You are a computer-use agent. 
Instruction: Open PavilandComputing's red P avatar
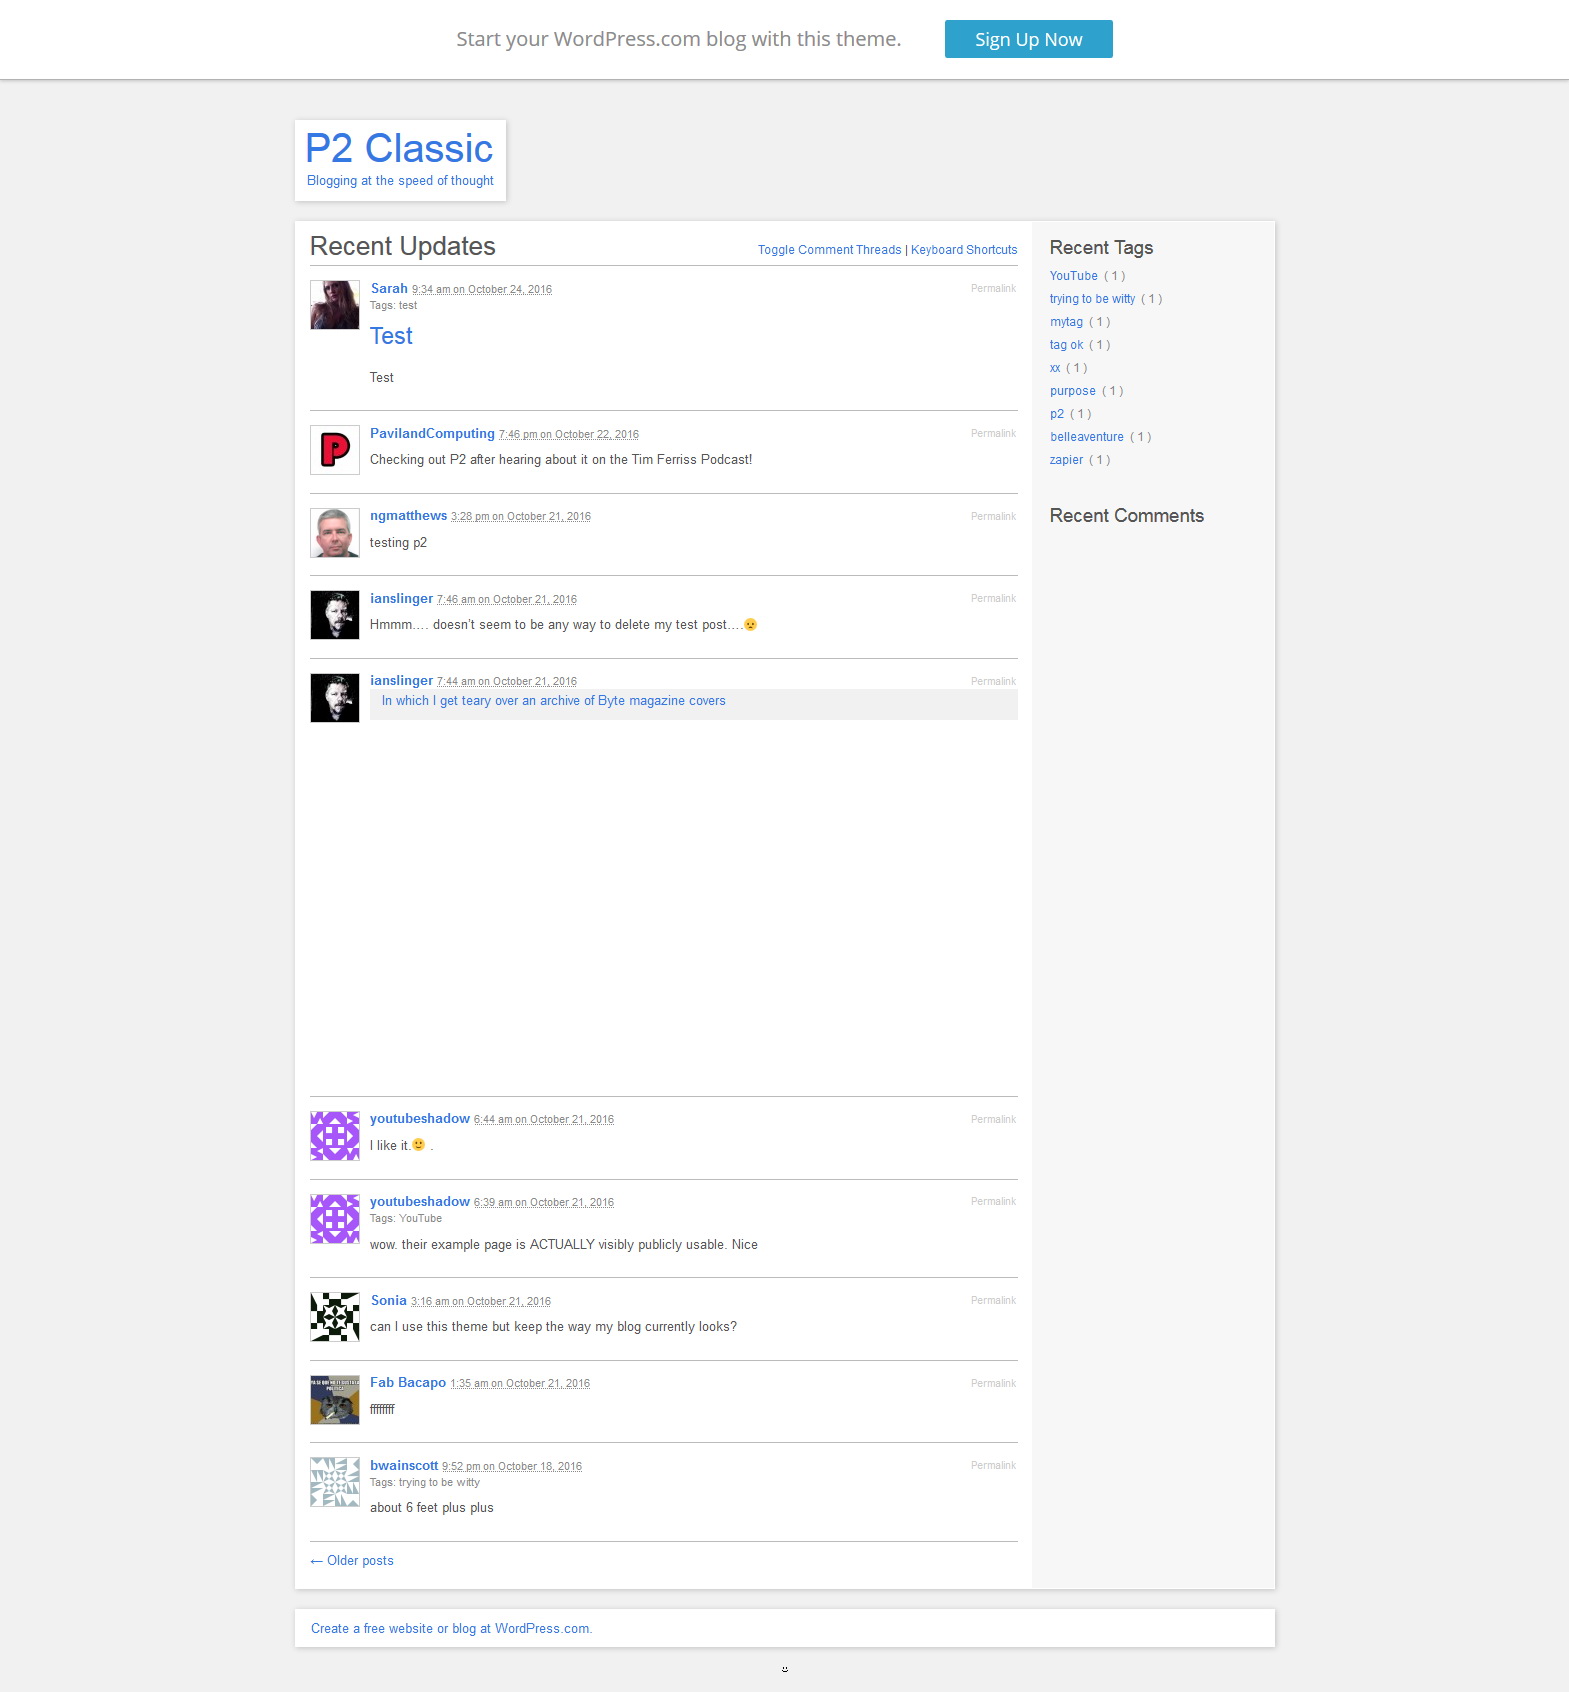pyautogui.click(x=335, y=450)
